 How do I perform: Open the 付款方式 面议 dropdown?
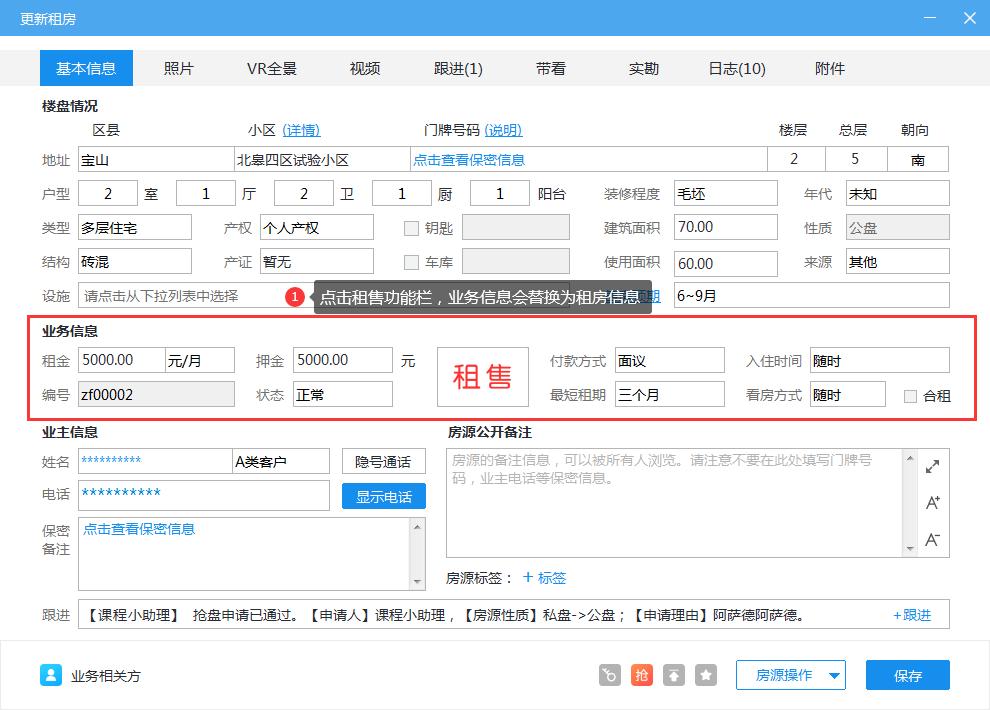coord(670,360)
